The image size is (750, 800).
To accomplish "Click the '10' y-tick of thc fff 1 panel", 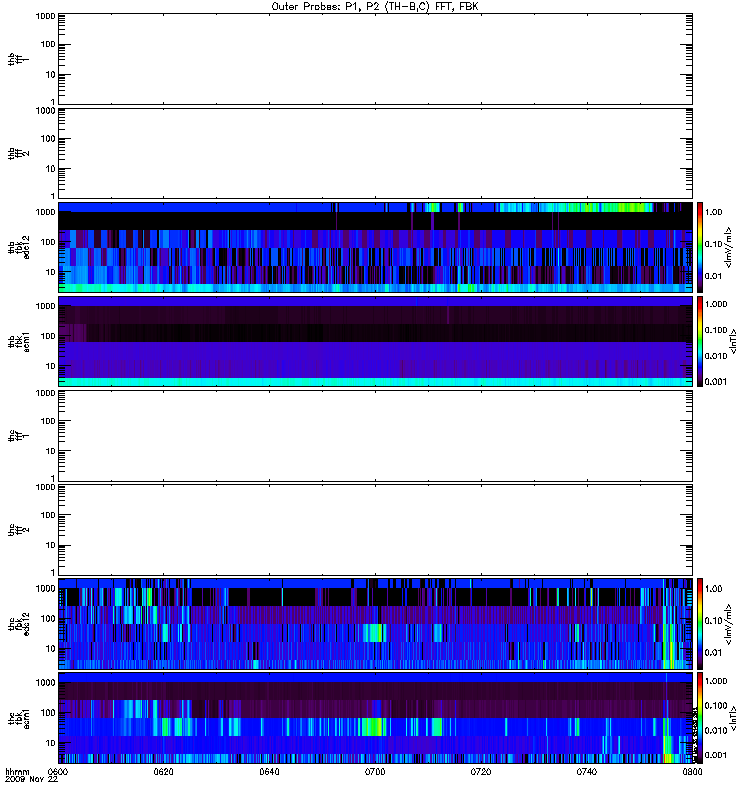I will pyautogui.click(x=51, y=451).
